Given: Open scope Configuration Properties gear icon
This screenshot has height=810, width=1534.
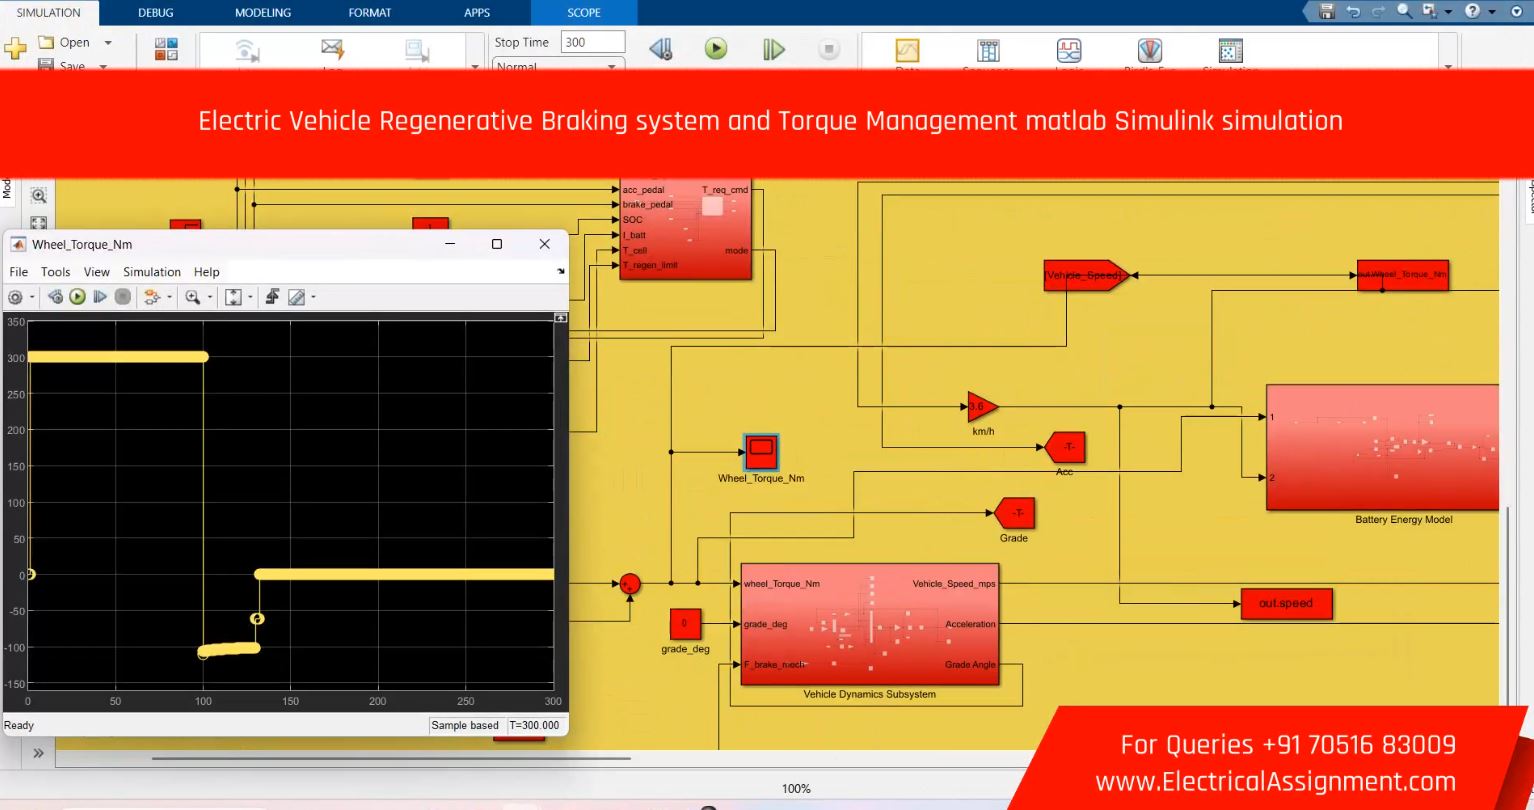Looking at the screenshot, I should (x=15, y=297).
